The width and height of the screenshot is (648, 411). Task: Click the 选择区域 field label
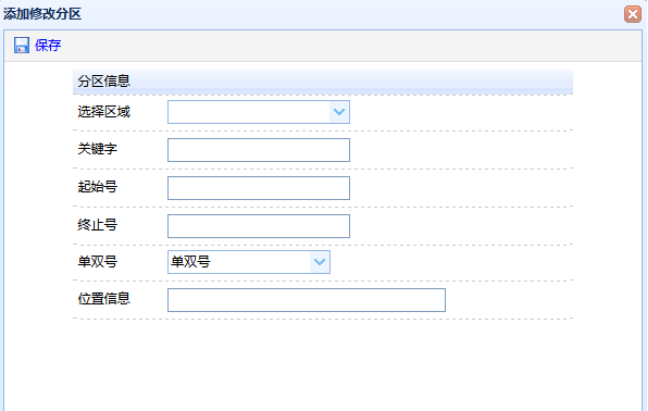coord(104,112)
